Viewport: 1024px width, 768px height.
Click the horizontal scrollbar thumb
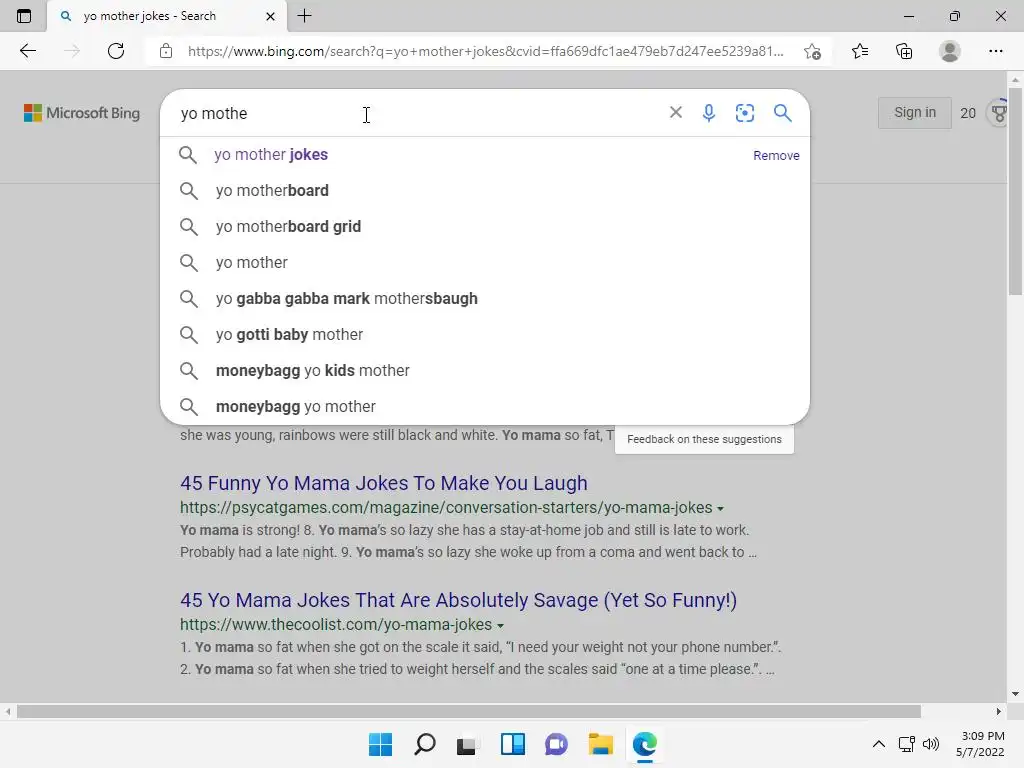coord(468,711)
